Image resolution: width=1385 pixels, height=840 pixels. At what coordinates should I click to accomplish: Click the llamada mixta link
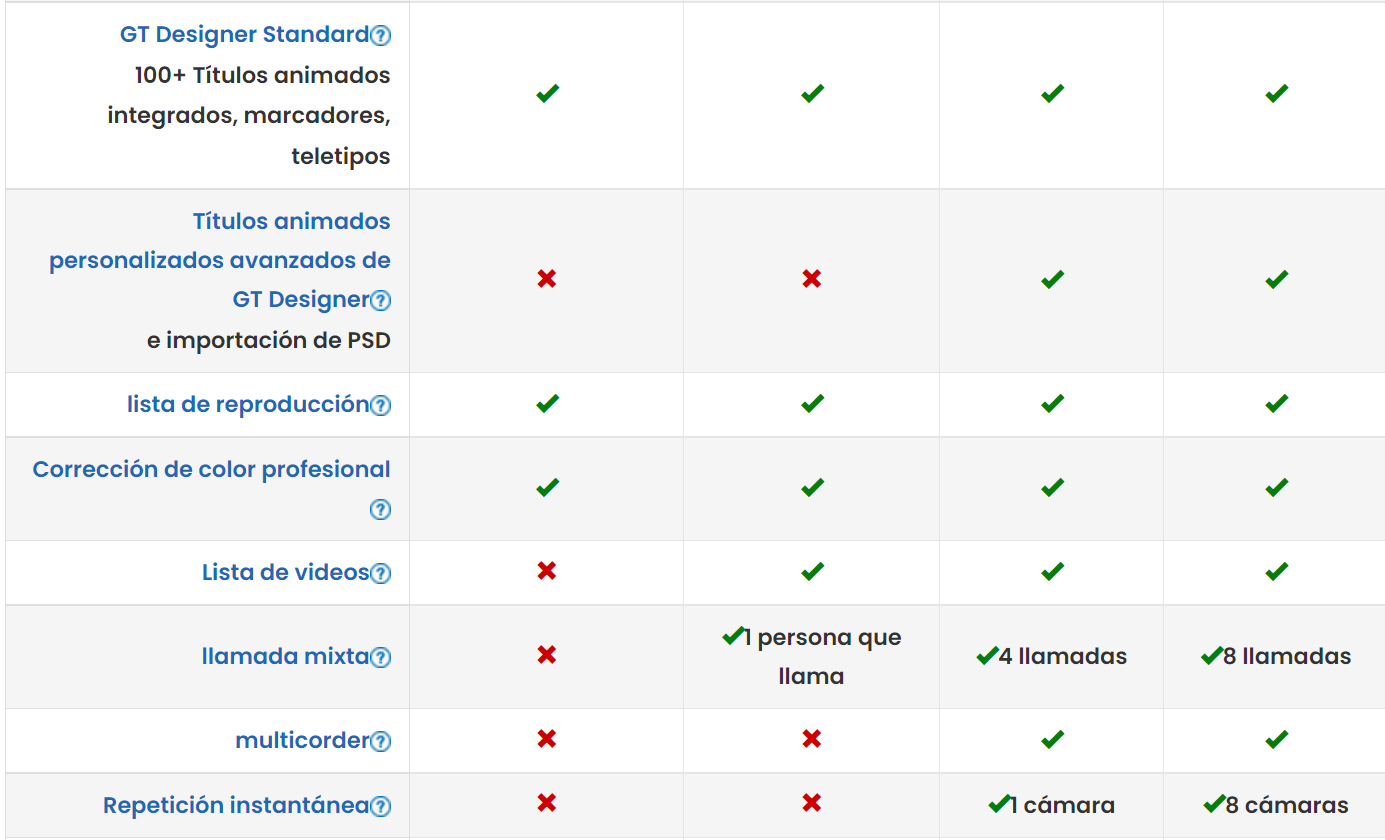pyautogui.click(x=285, y=656)
